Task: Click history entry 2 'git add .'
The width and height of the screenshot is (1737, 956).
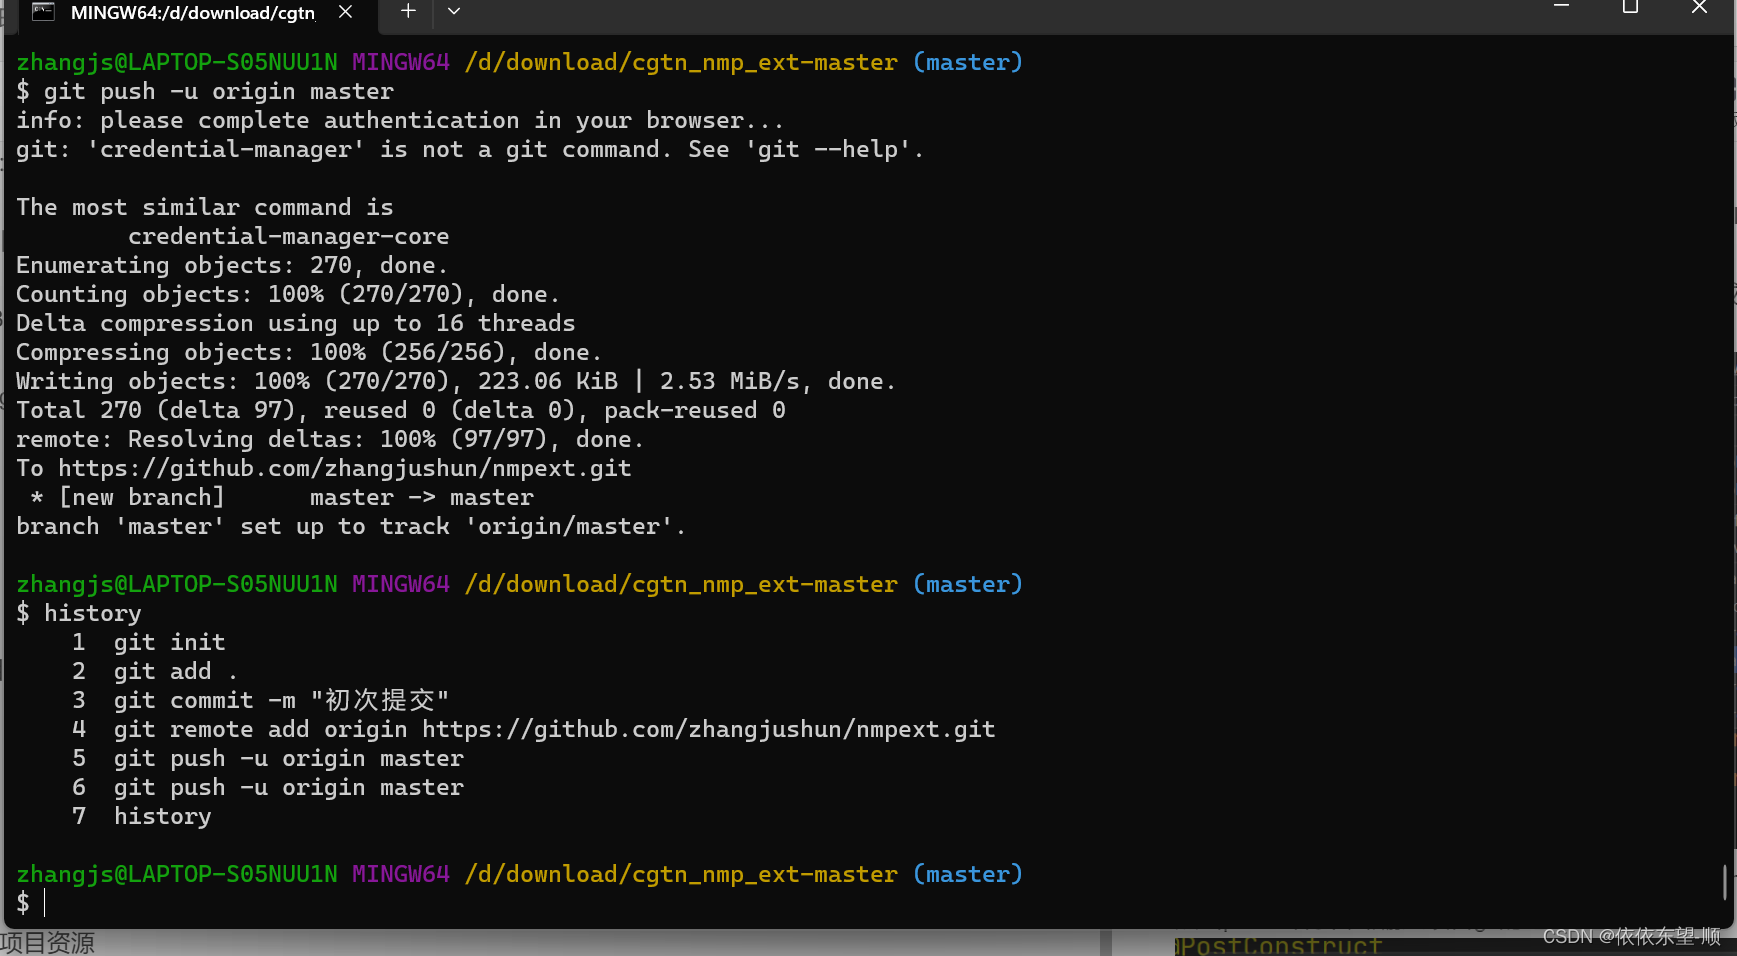Action: pos(155,671)
